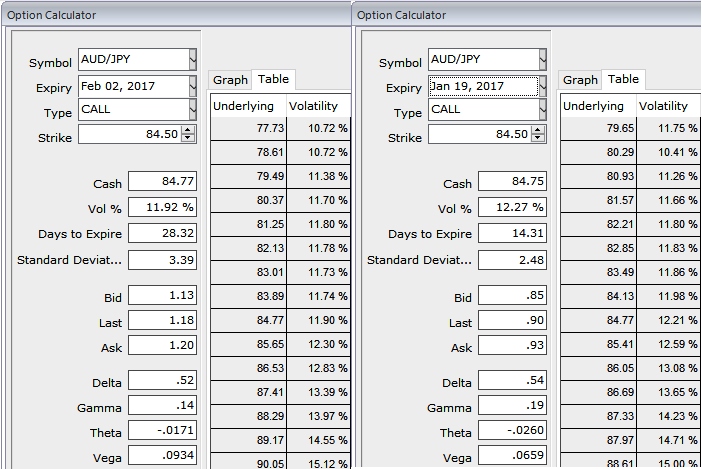
Task: Select volatility 14.55 % cell
Action: [318, 440]
